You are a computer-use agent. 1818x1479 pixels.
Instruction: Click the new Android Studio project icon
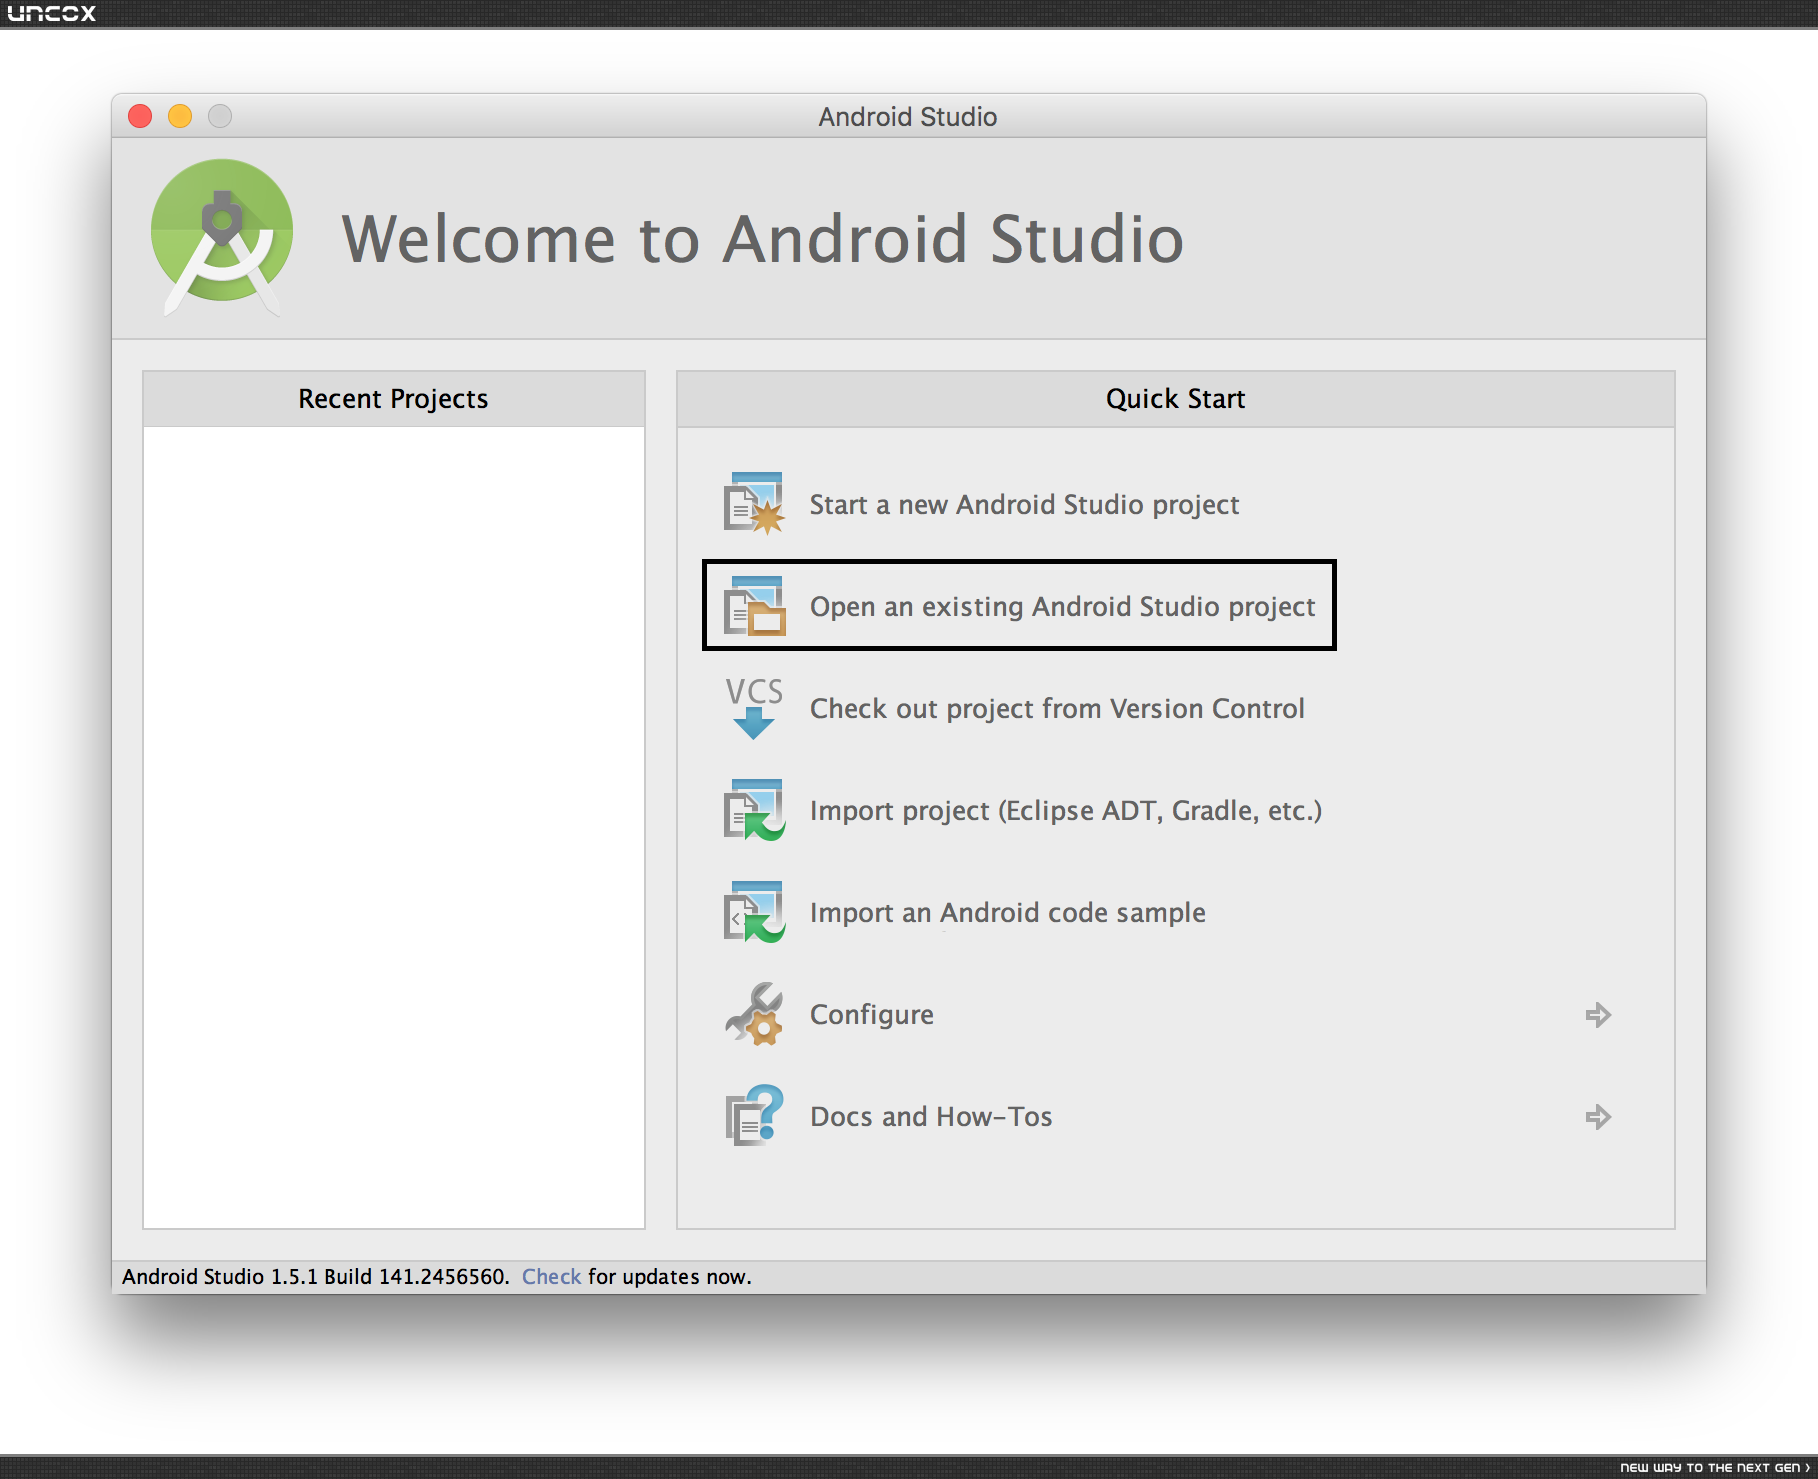coord(754,504)
